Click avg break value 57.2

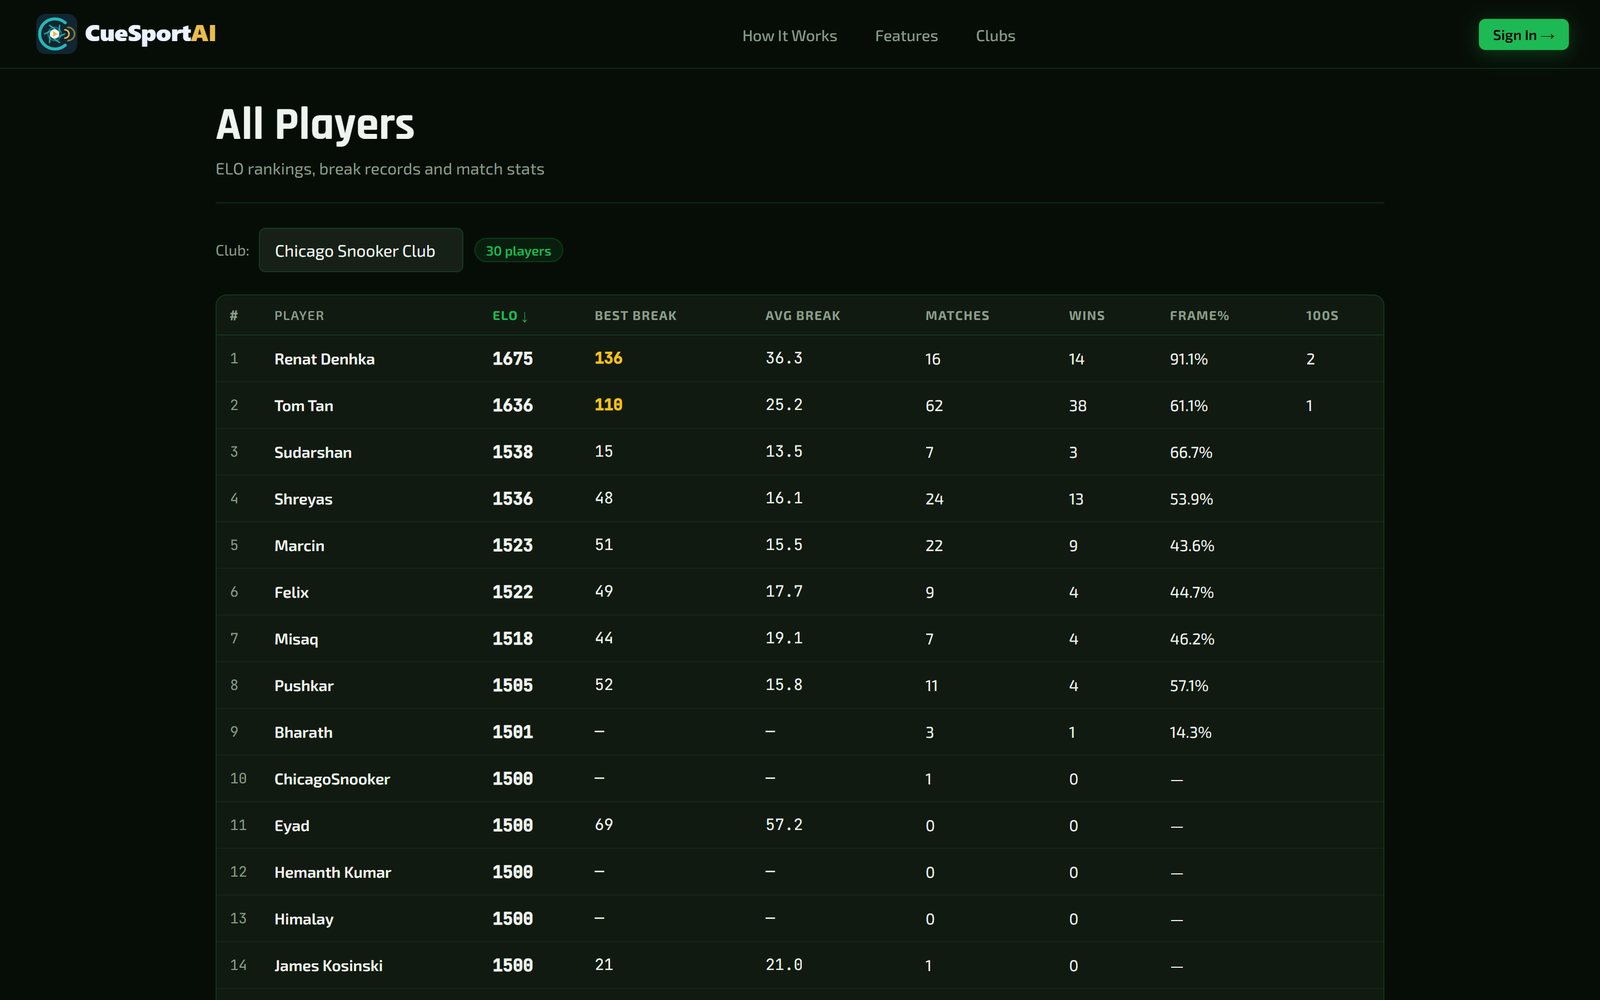click(784, 825)
